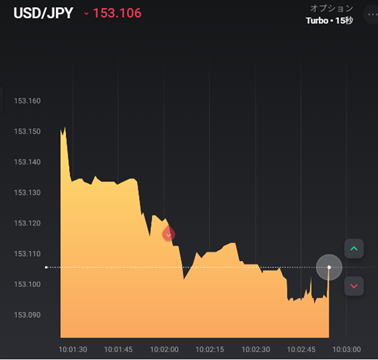This screenshot has width=378, height=360.
Task: Select the 10:01:30 time axis label
Action: click(73, 349)
